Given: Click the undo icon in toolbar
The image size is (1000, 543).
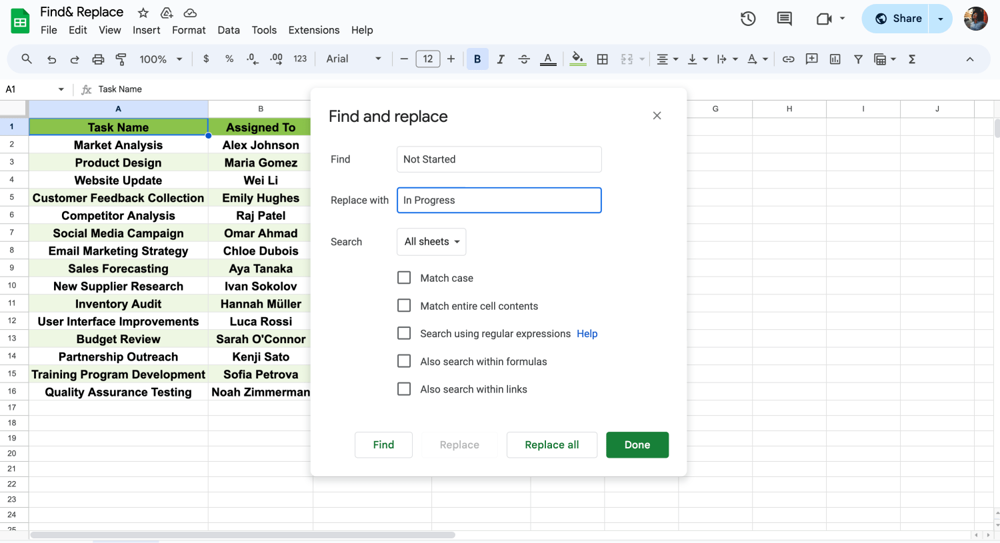Looking at the screenshot, I should [x=51, y=60].
